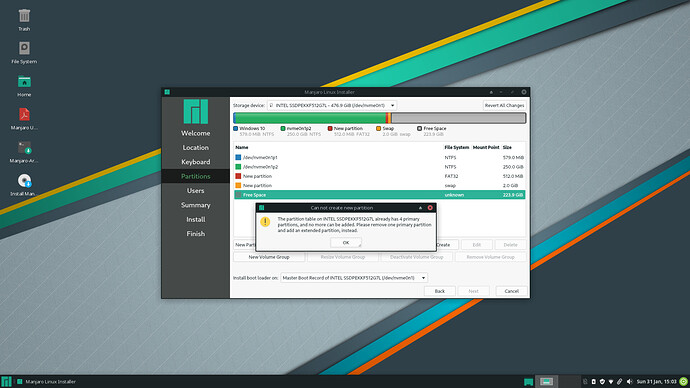Viewport: 690px width, 388px height.
Task: Click the large Manjaro logo in sidebar
Action: tap(196, 111)
